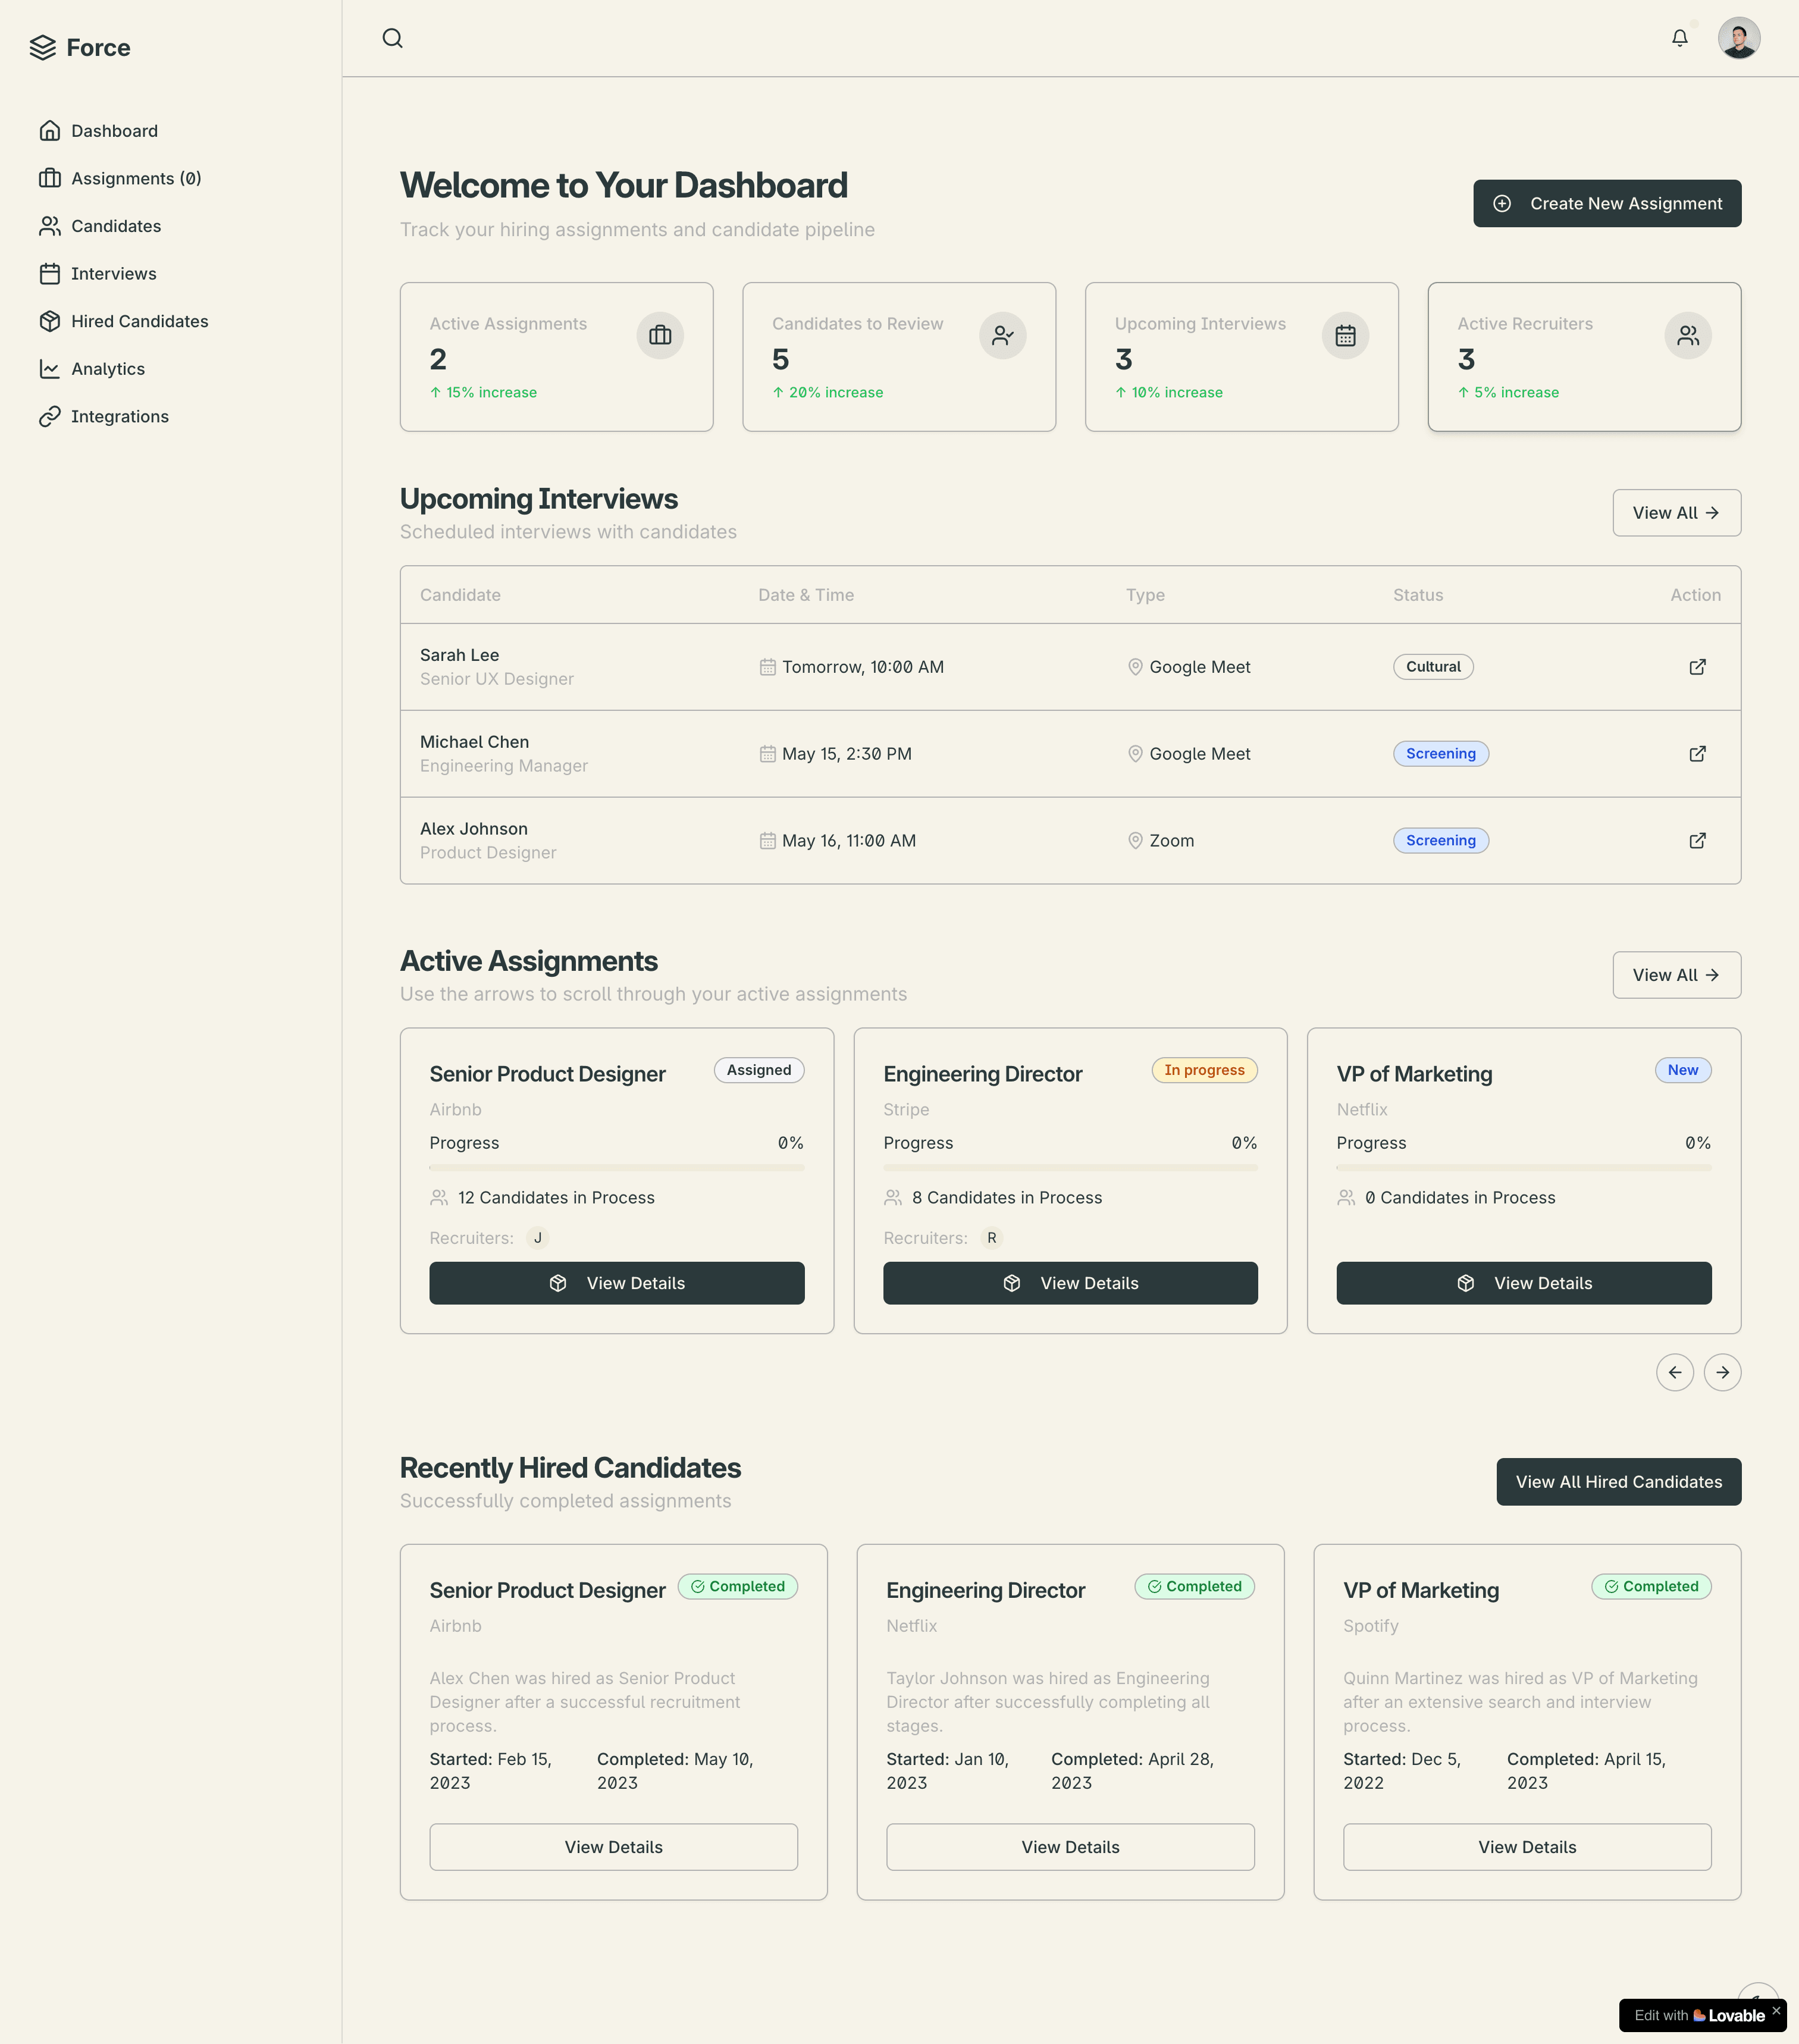Click briefcase icon on Active Assignments card

(660, 335)
